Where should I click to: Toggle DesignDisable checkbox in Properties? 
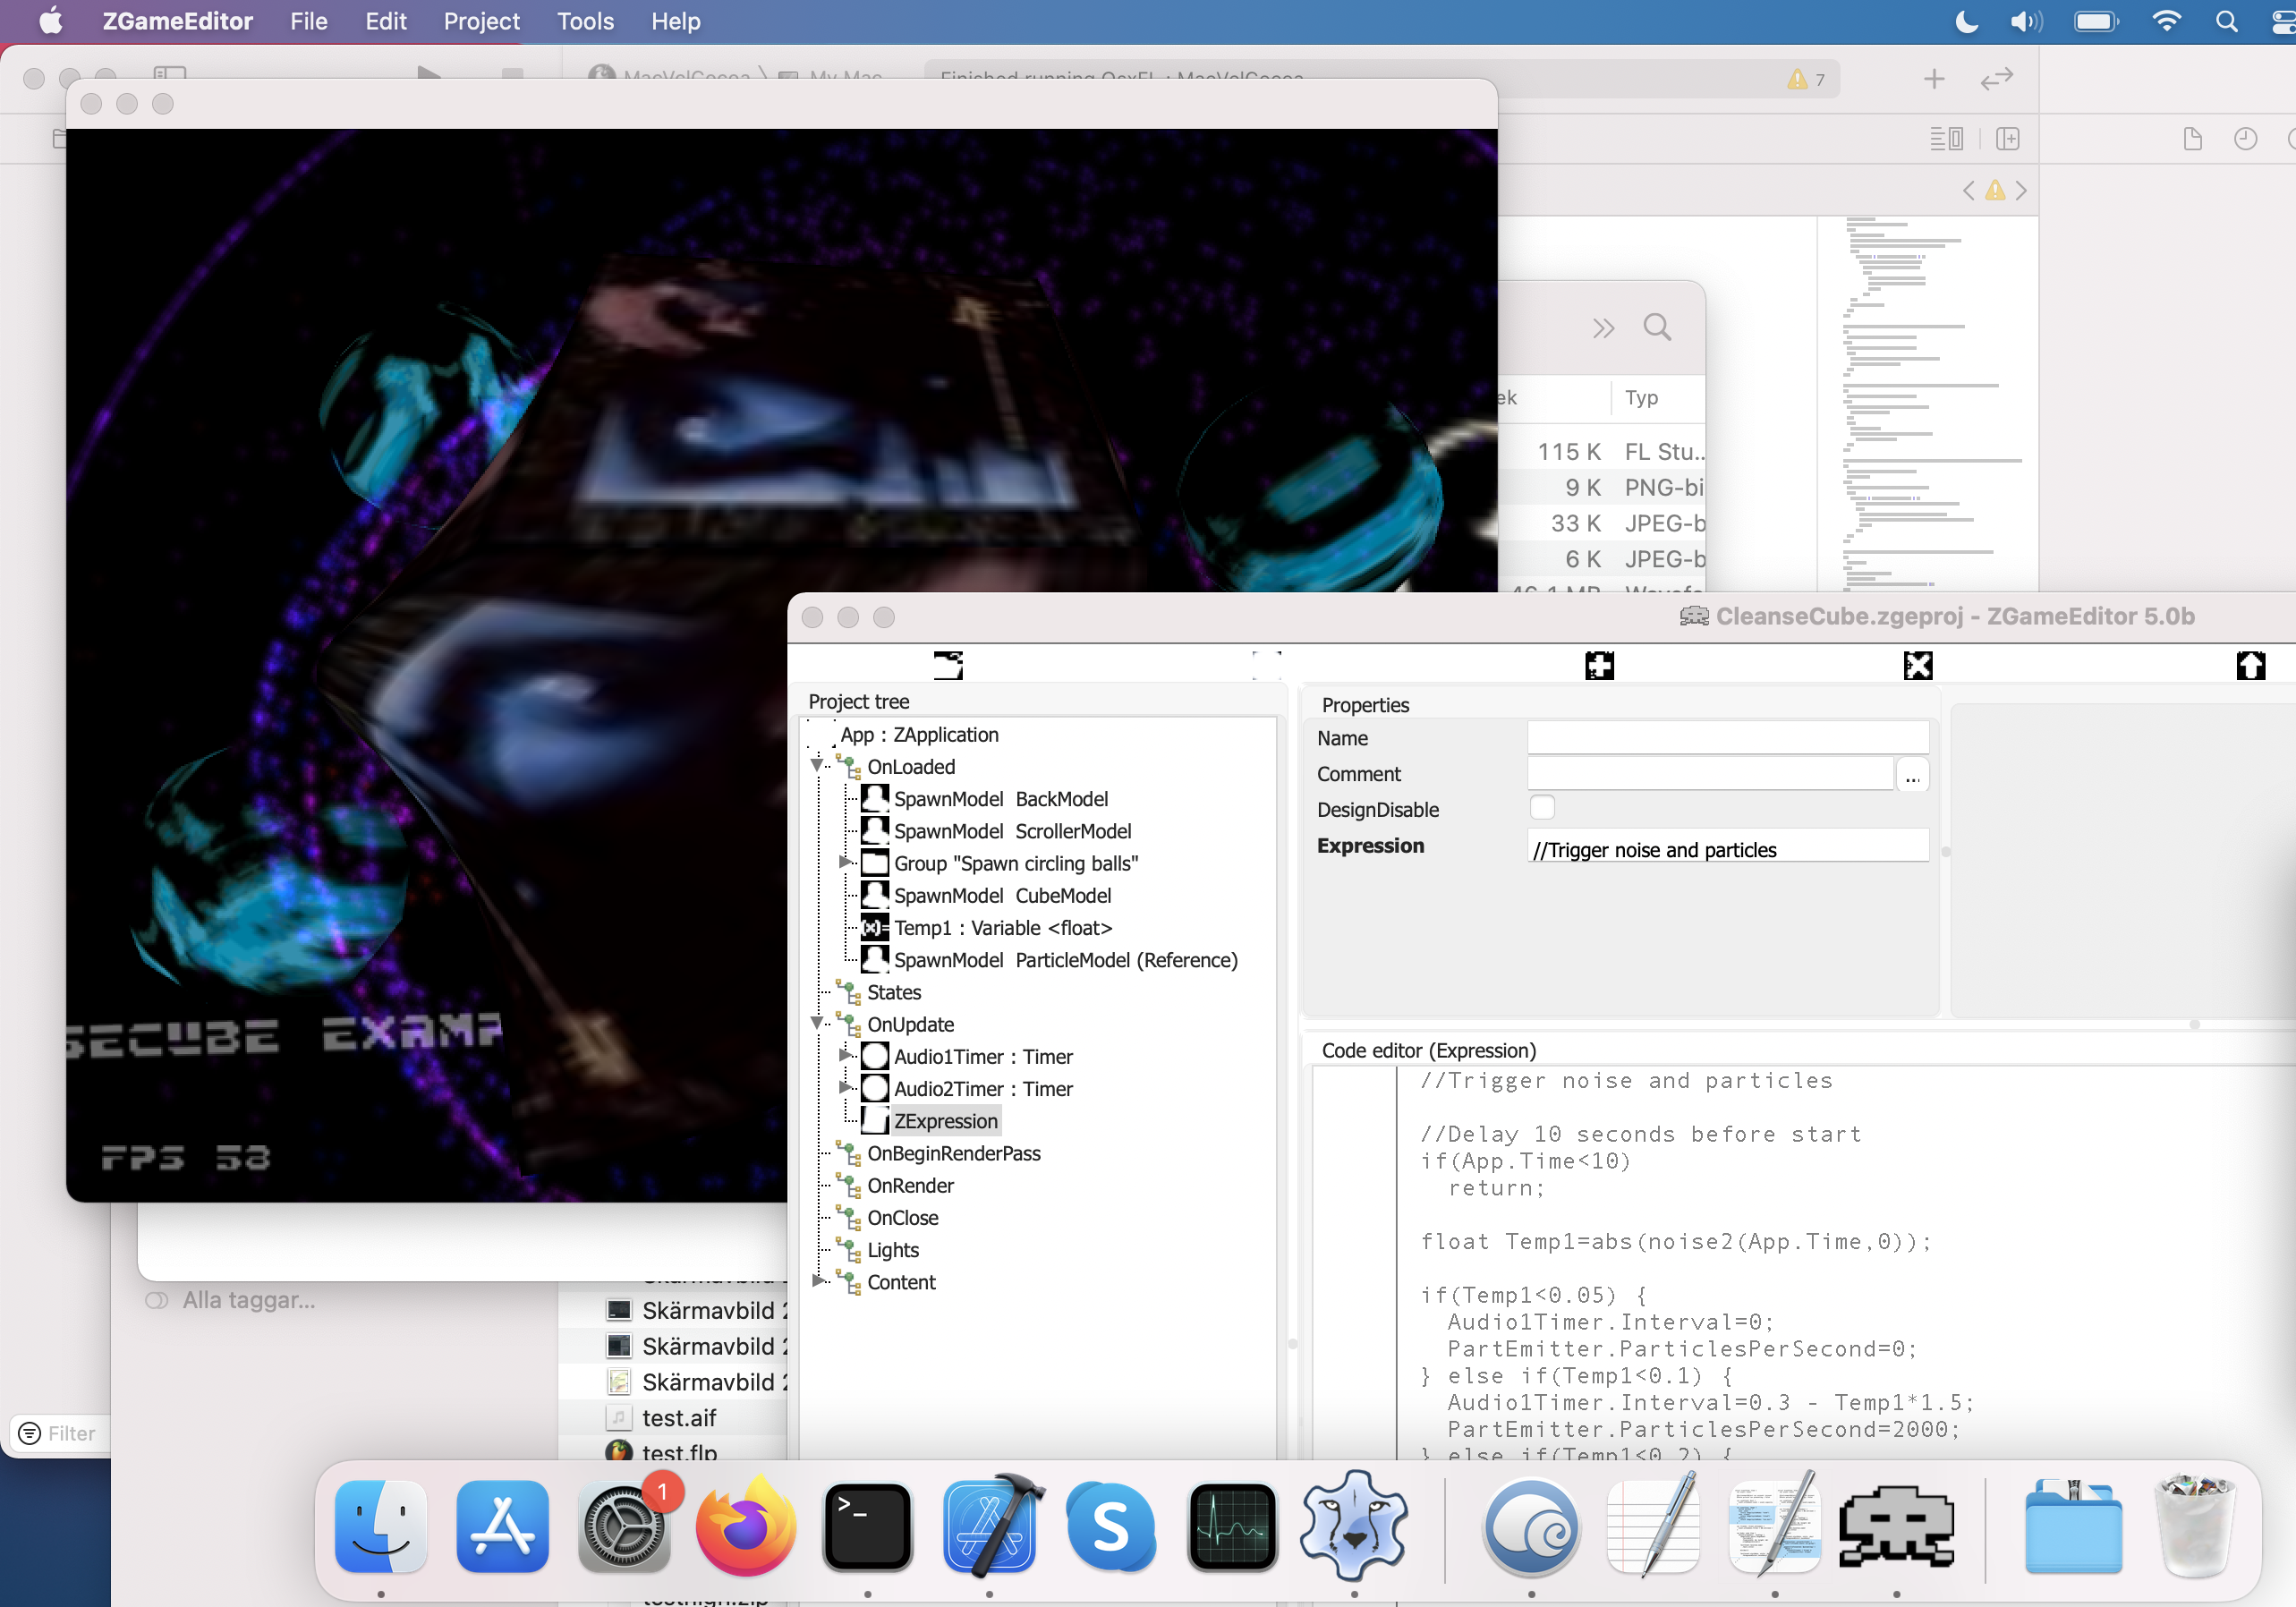coord(1543,808)
